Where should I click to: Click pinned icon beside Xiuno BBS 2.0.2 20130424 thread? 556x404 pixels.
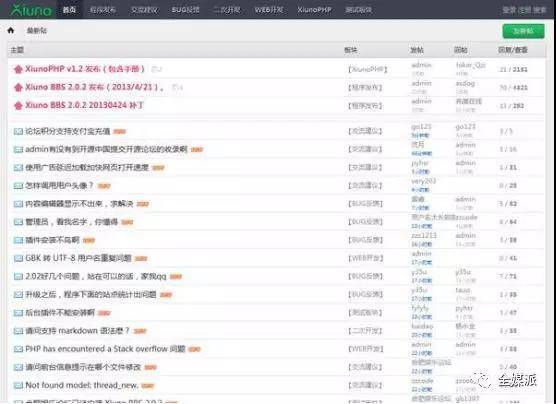[x=18, y=105]
